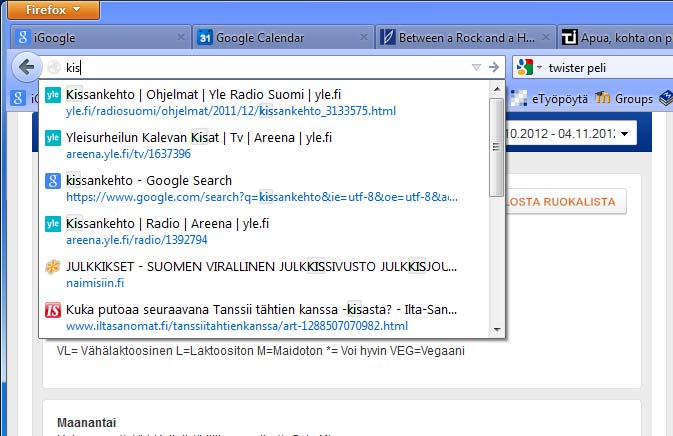This screenshot has width=673, height=436.
Task: Select kissankehto Google Search suggestion
Action: 264,188
